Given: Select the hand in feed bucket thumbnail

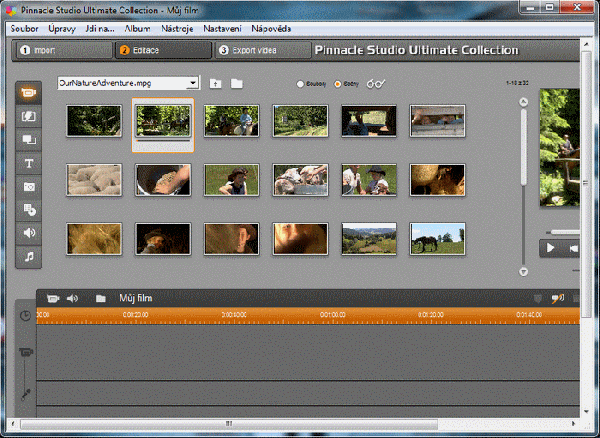Looking at the screenshot, I should coord(163,180).
